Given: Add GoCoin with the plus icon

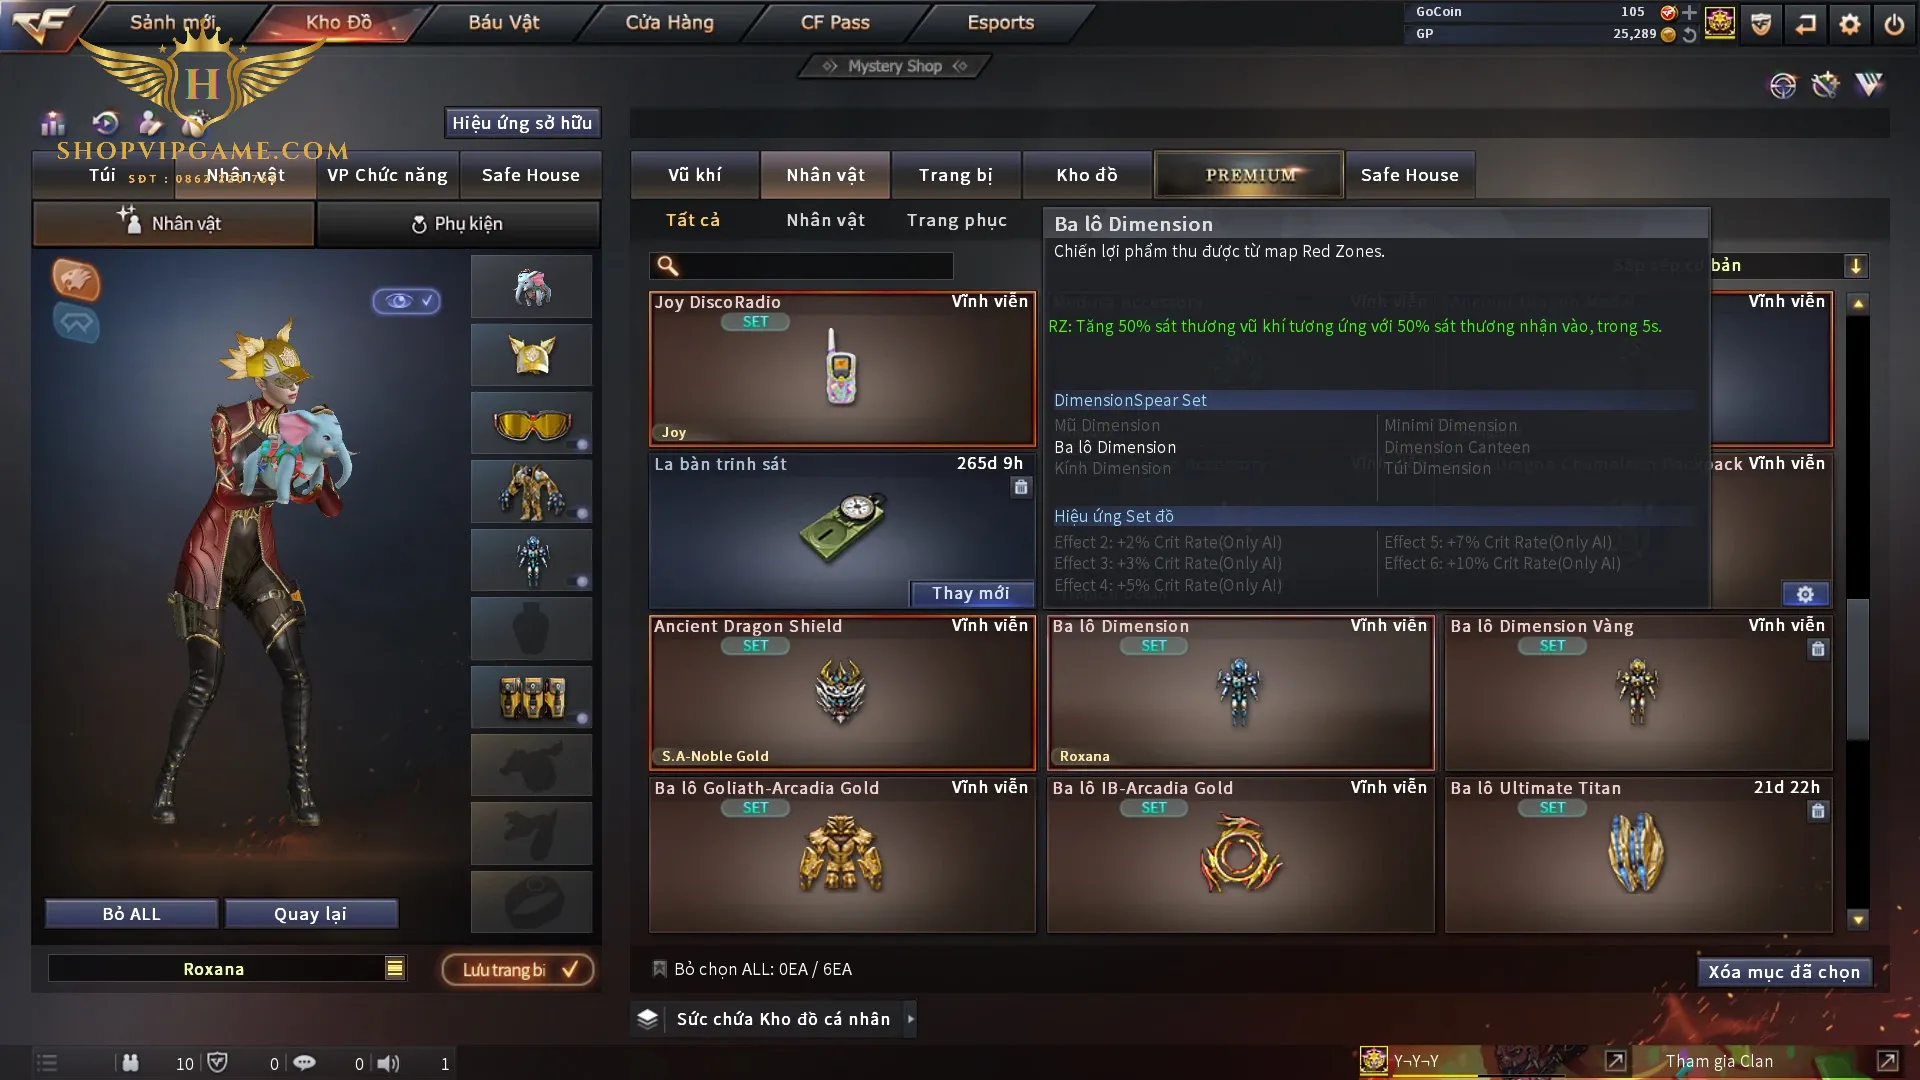Looking at the screenshot, I should [1690, 12].
